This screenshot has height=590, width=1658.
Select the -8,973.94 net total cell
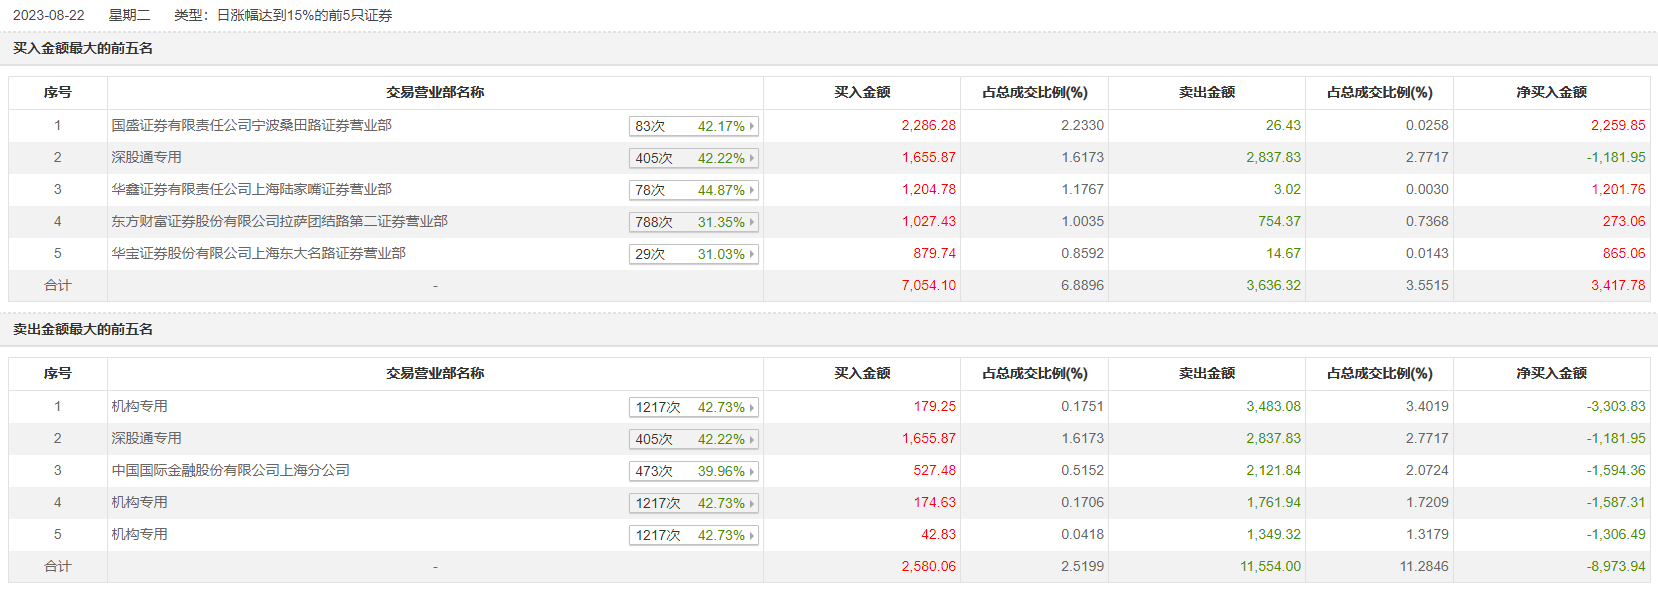pyautogui.click(x=1616, y=566)
